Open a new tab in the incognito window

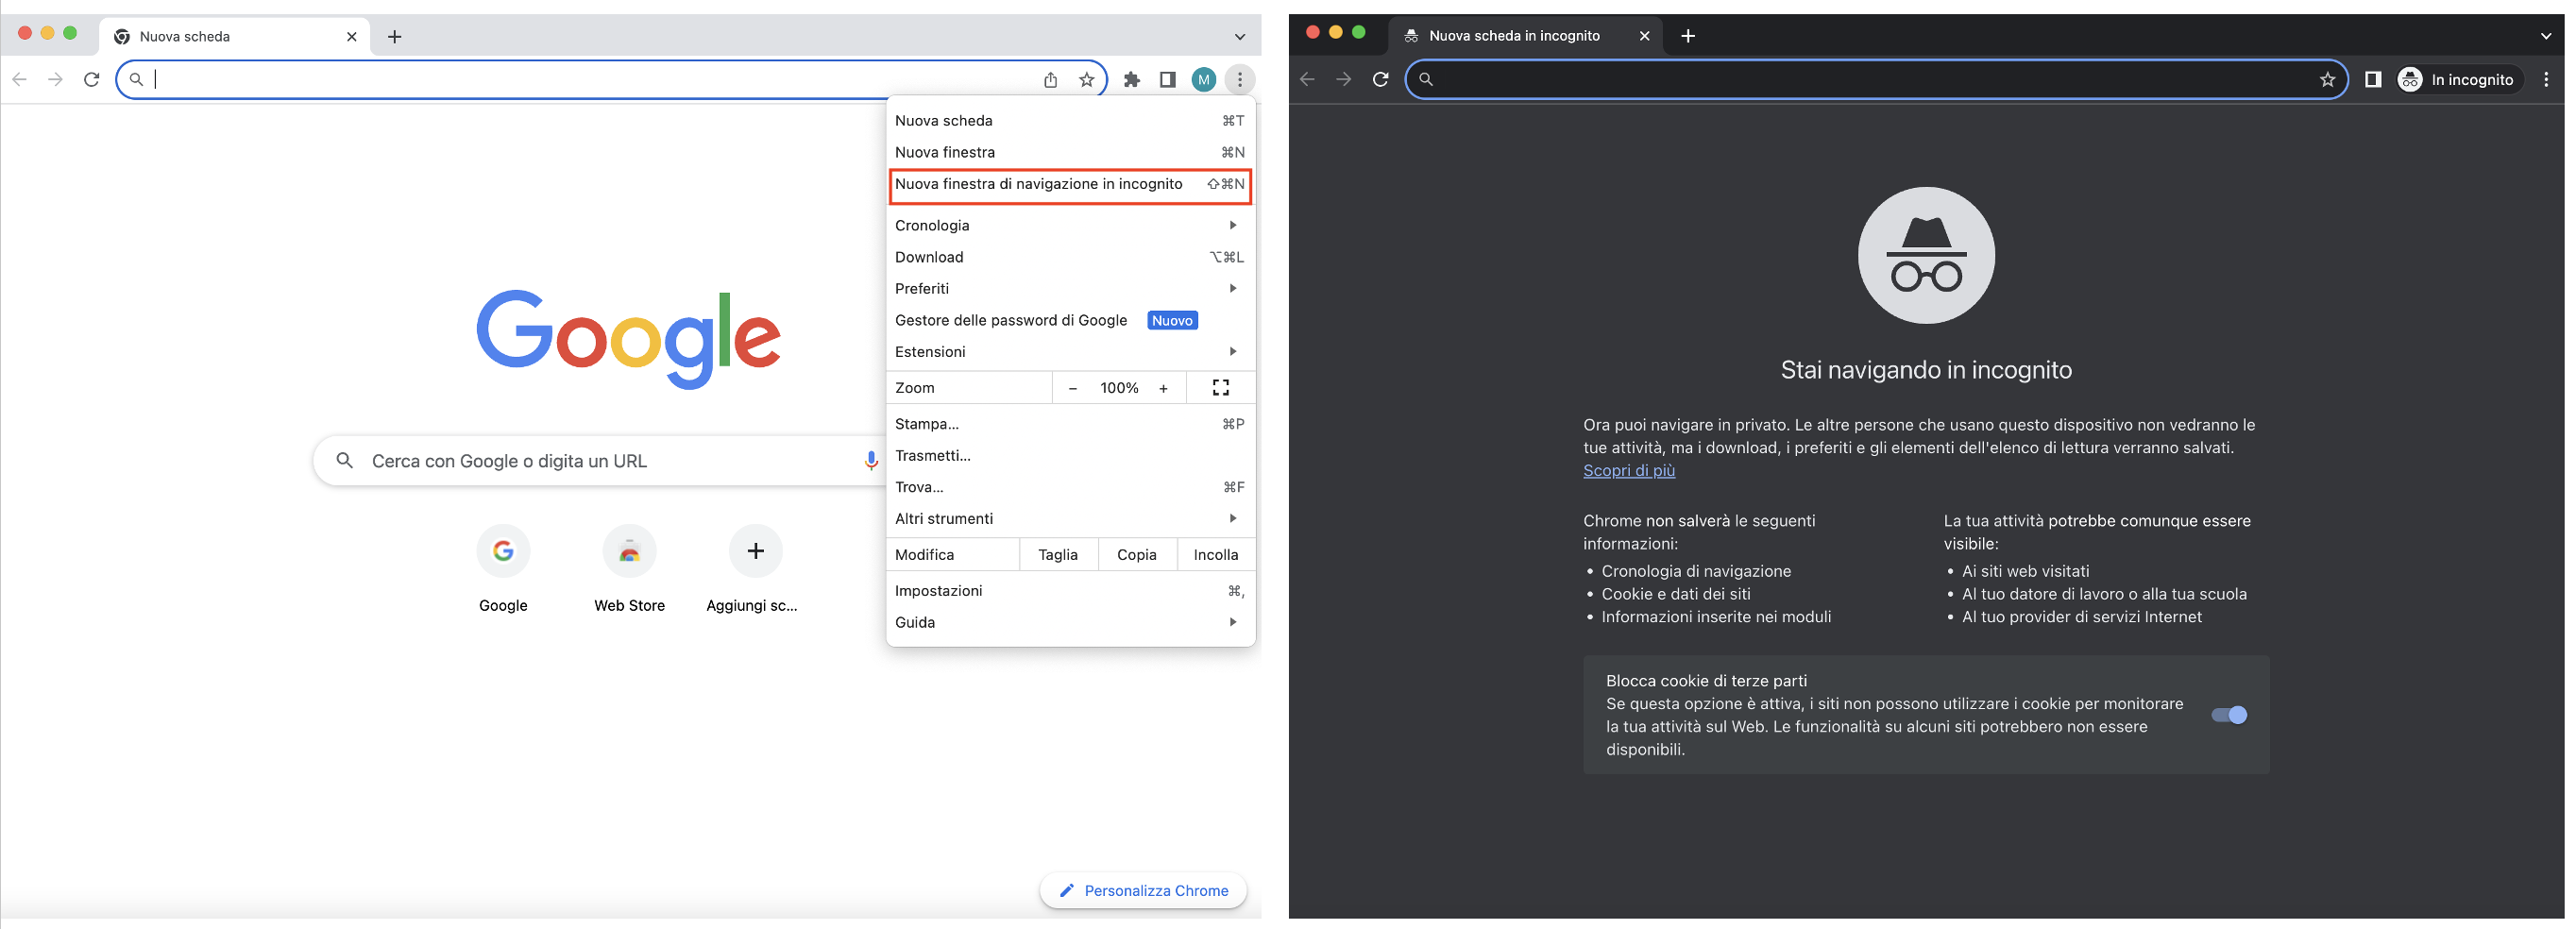tap(1688, 37)
